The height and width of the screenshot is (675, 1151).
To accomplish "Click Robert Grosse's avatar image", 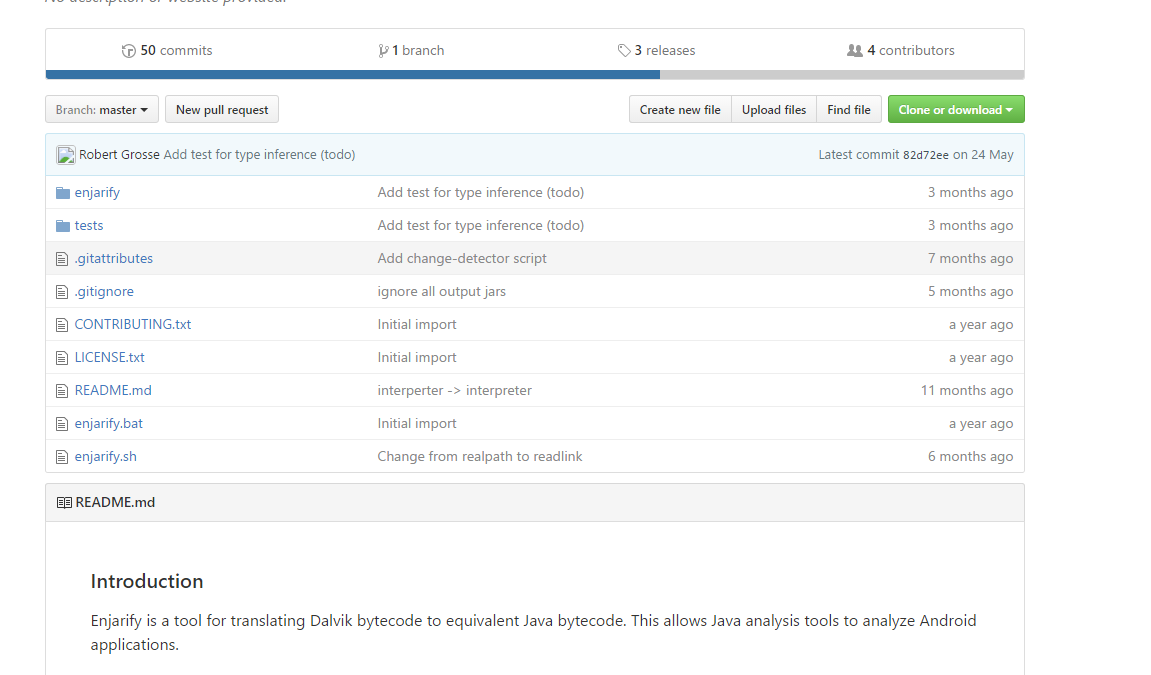I will coord(65,155).
